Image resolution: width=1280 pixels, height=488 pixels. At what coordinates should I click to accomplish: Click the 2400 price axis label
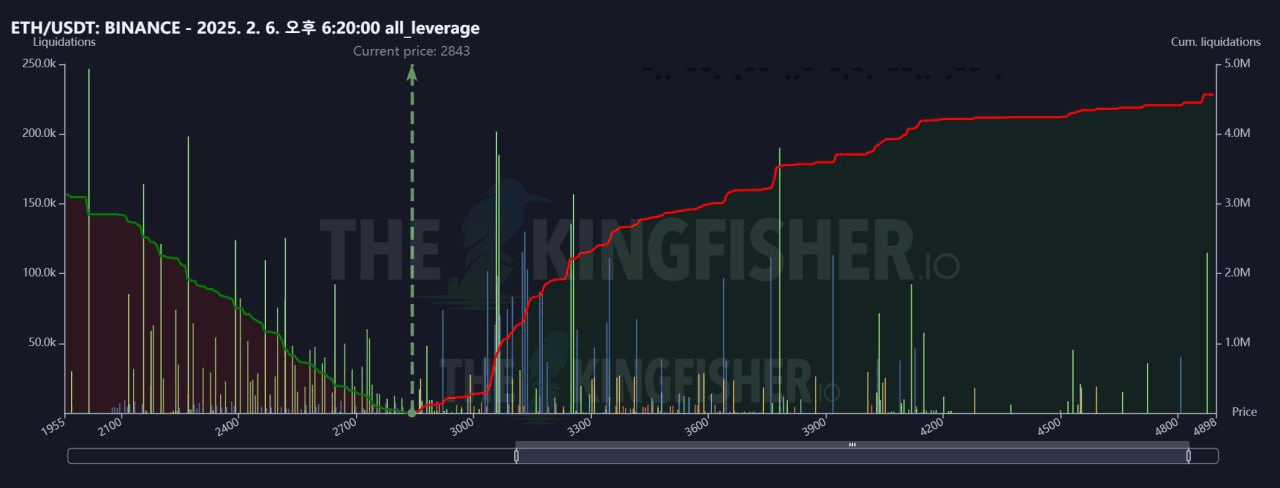(227, 427)
